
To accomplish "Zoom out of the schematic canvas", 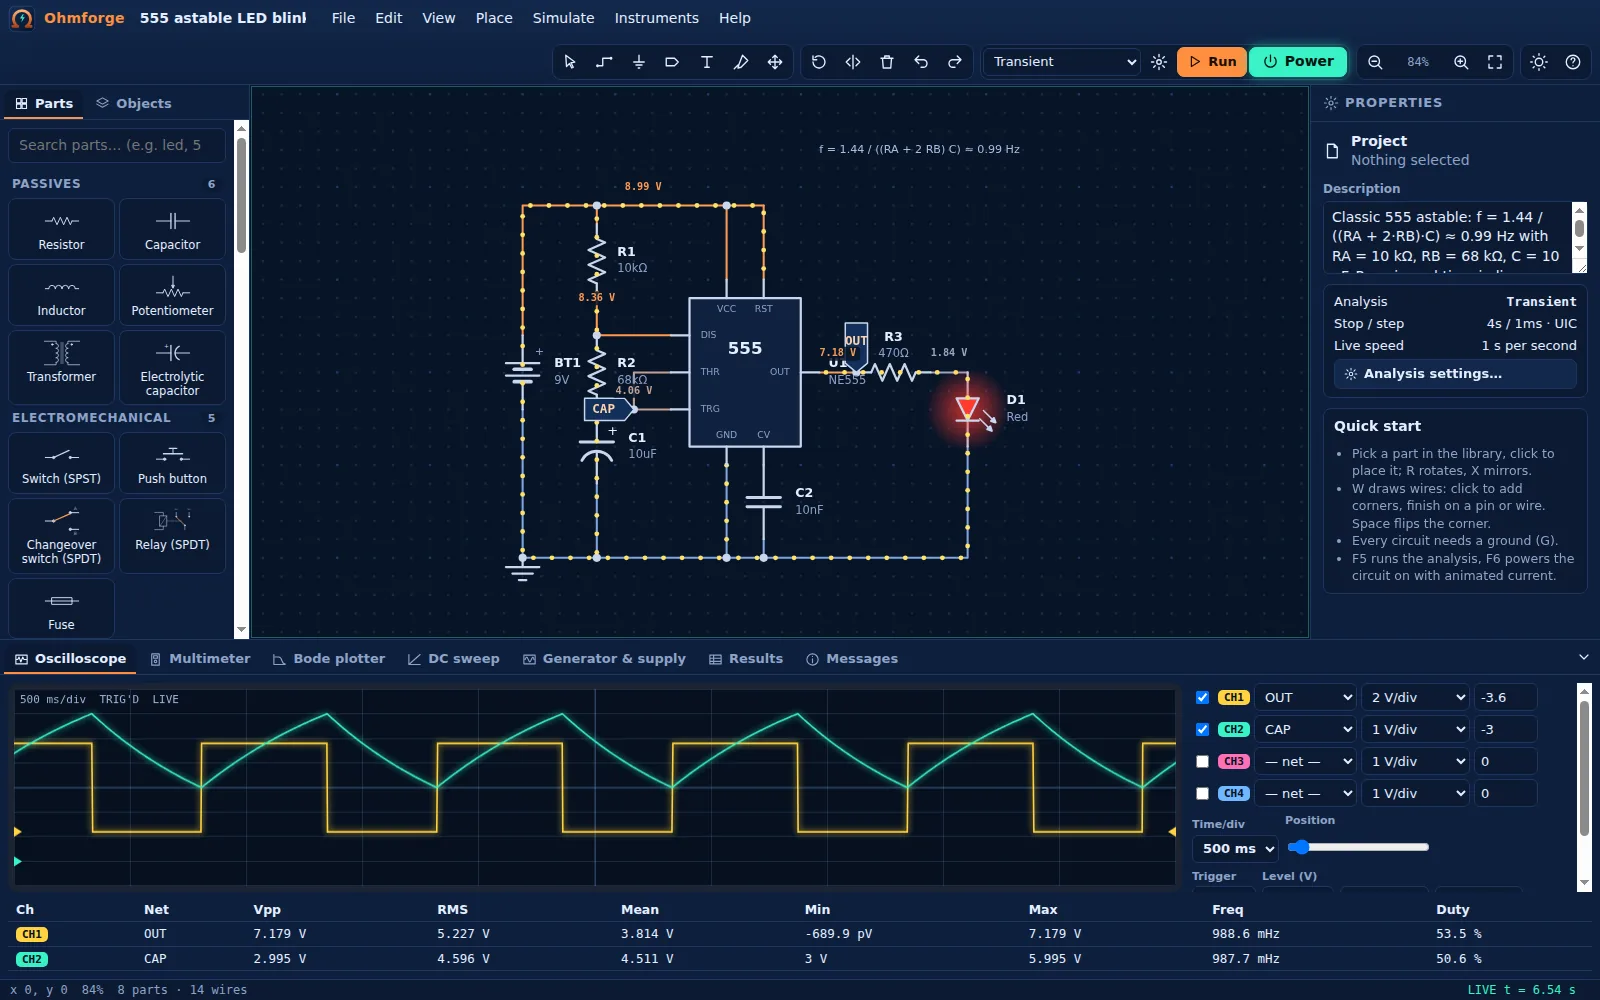I will point(1375,62).
